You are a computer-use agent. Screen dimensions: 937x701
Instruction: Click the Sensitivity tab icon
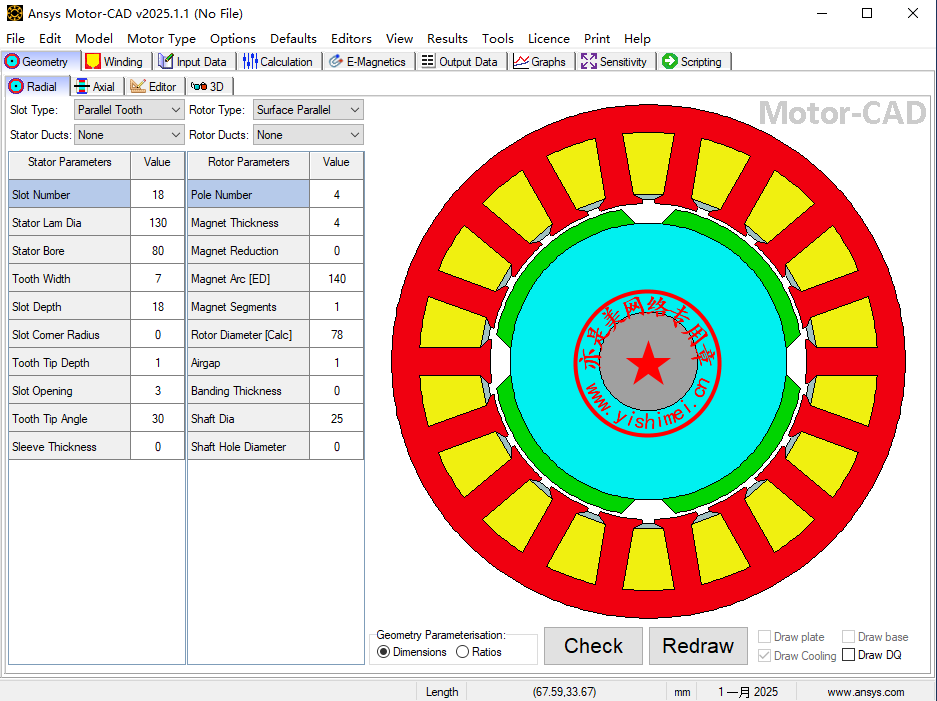click(589, 62)
